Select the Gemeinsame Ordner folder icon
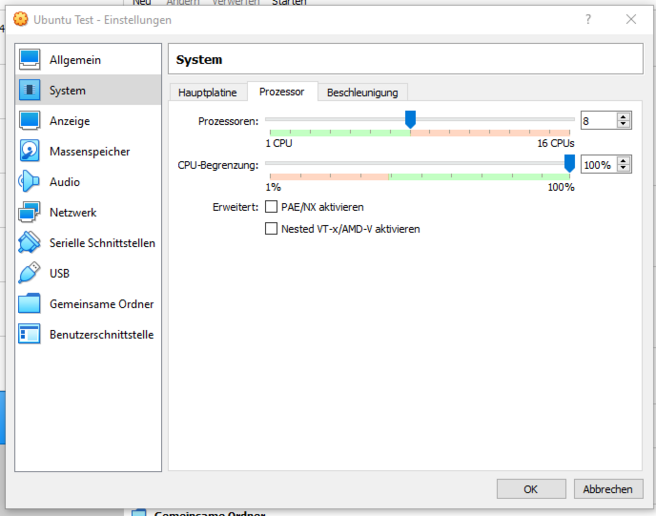Screen dimensions: 656x516 point(30,304)
